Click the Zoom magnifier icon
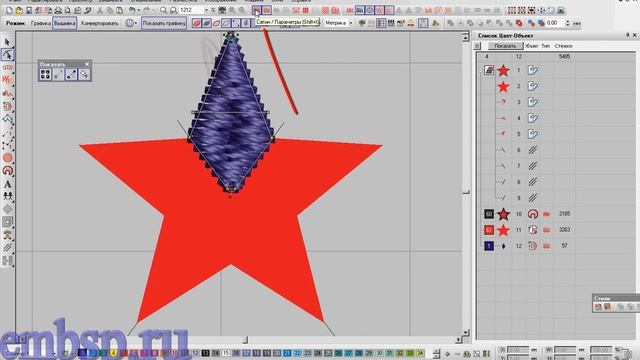Image resolution: width=640 pixels, height=360 pixels. click(163, 10)
